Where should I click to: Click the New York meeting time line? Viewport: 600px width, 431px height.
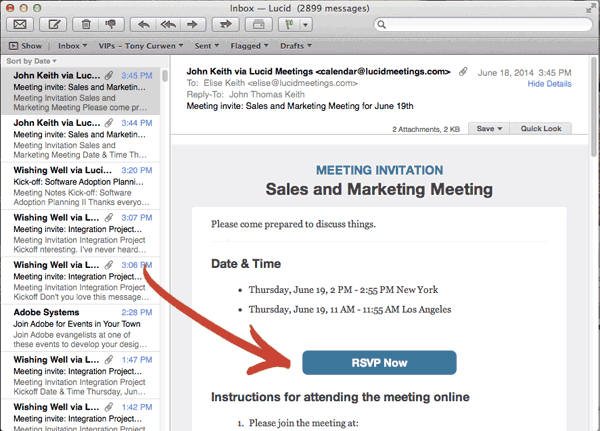[343, 290]
